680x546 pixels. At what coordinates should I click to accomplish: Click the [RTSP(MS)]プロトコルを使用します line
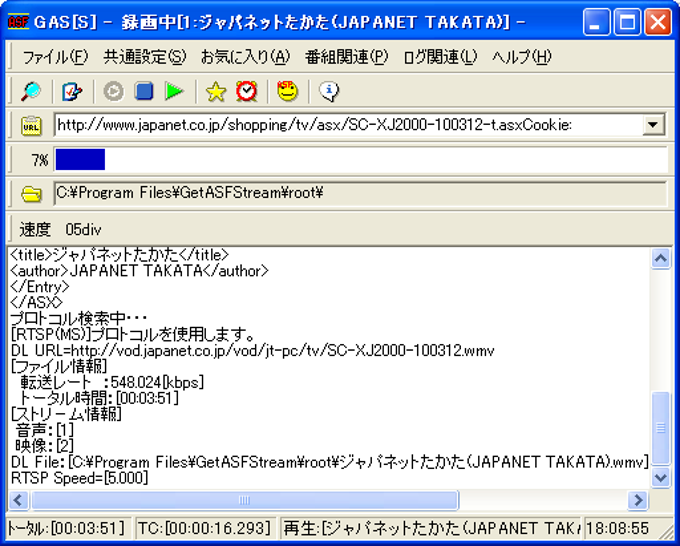[x=132, y=334]
